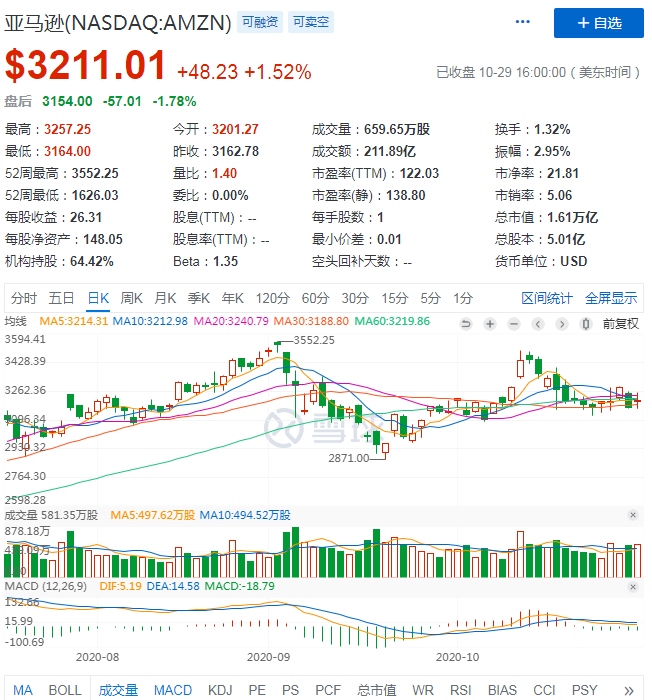Open 前复权 adjustment dropdown
This screenshot has width=652, height=700.
[x=620, y=324]
